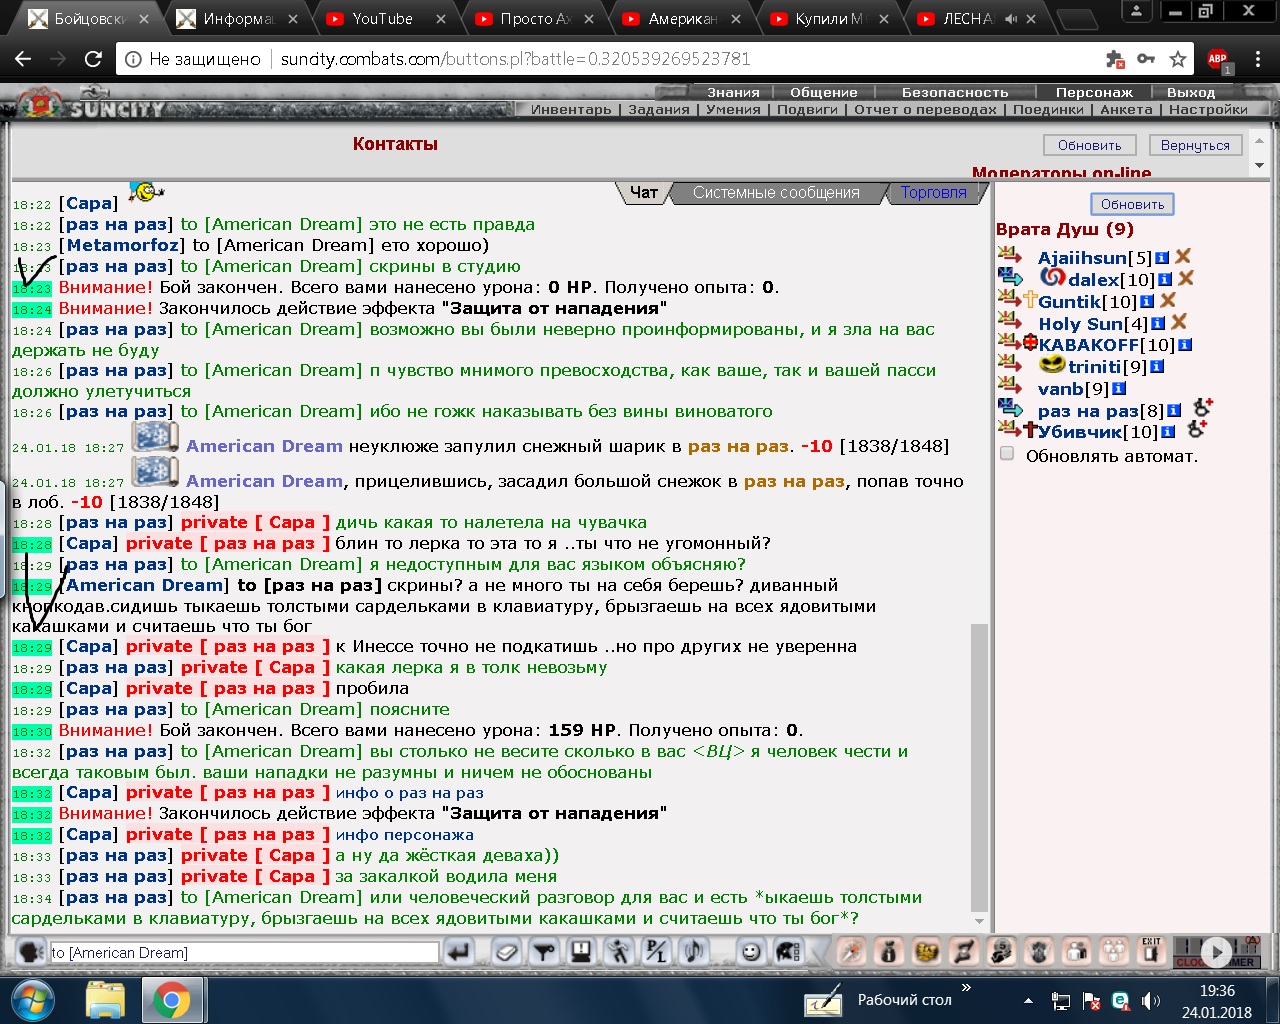Open the Поединки link

[1048, 109]
